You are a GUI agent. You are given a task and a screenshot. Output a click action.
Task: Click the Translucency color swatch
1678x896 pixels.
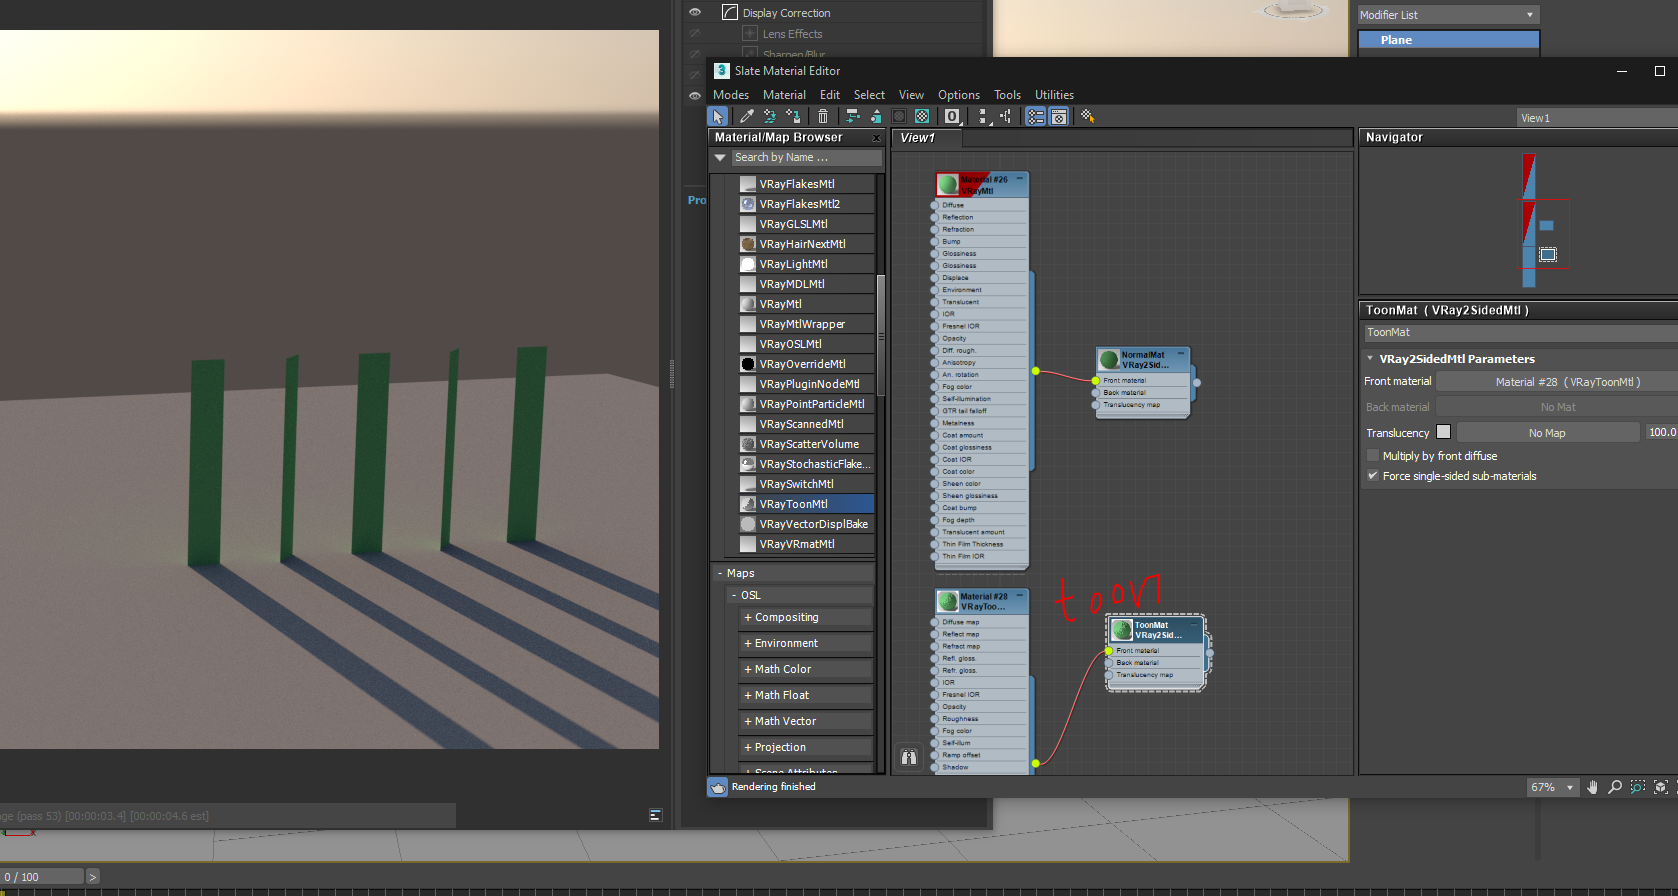pos(1443,432)
